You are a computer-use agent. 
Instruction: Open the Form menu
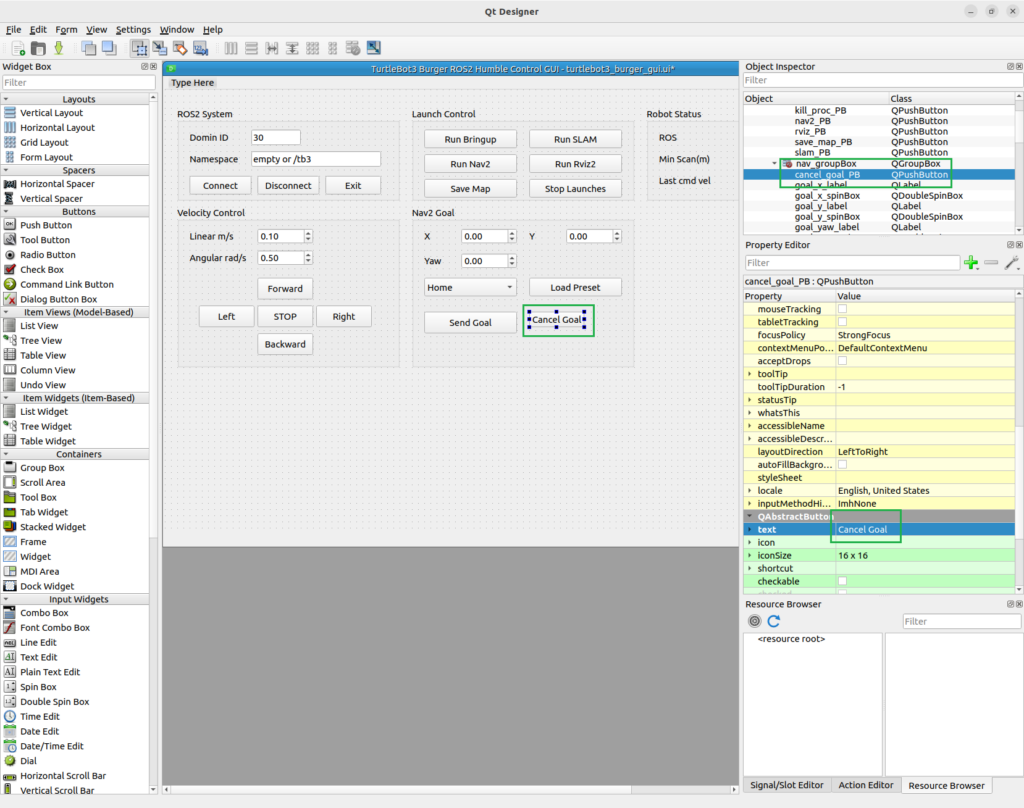click(66, 29)
